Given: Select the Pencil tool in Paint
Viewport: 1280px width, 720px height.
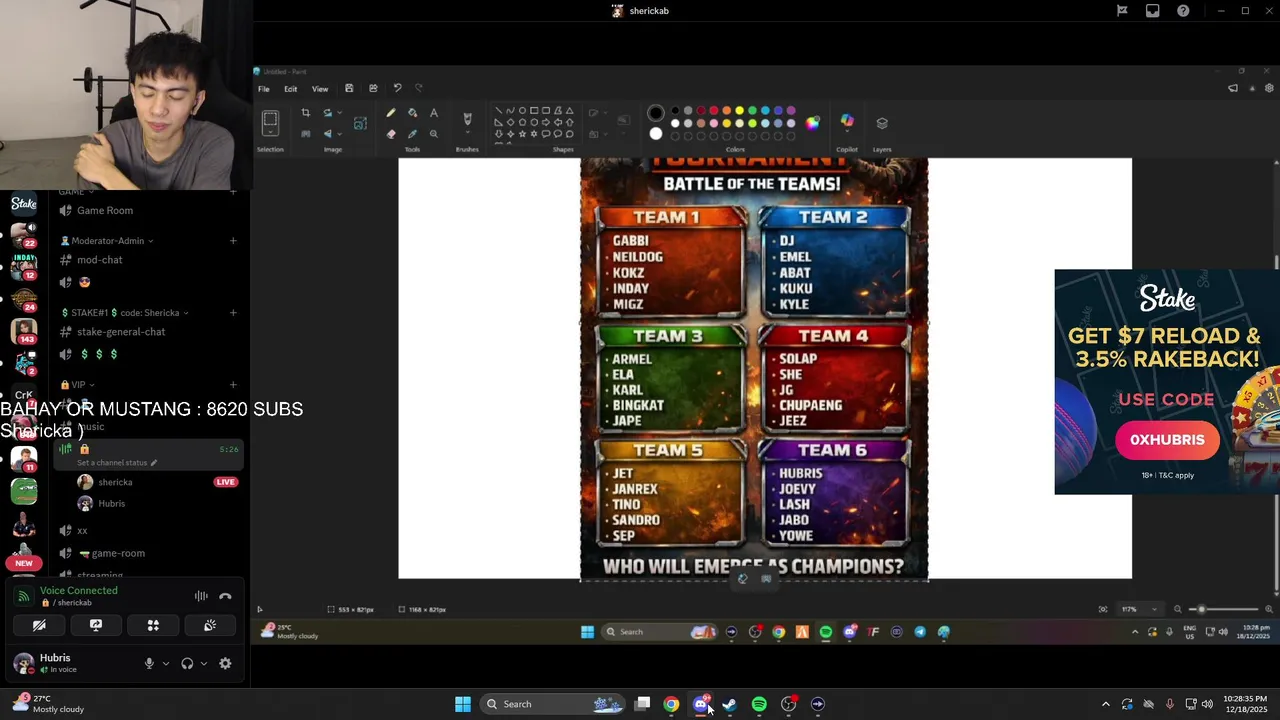Looking at the screenshot, I should pos(391,113).
